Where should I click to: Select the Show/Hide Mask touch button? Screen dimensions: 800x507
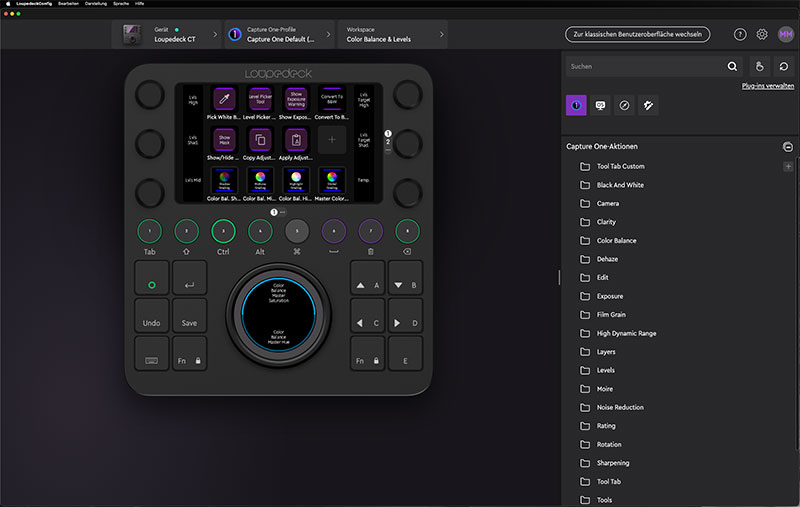click(224, 140)
